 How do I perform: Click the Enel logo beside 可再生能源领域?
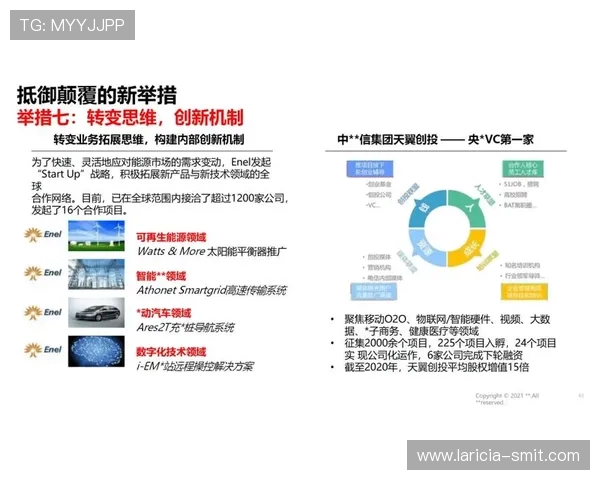click(x=43, y=234)
